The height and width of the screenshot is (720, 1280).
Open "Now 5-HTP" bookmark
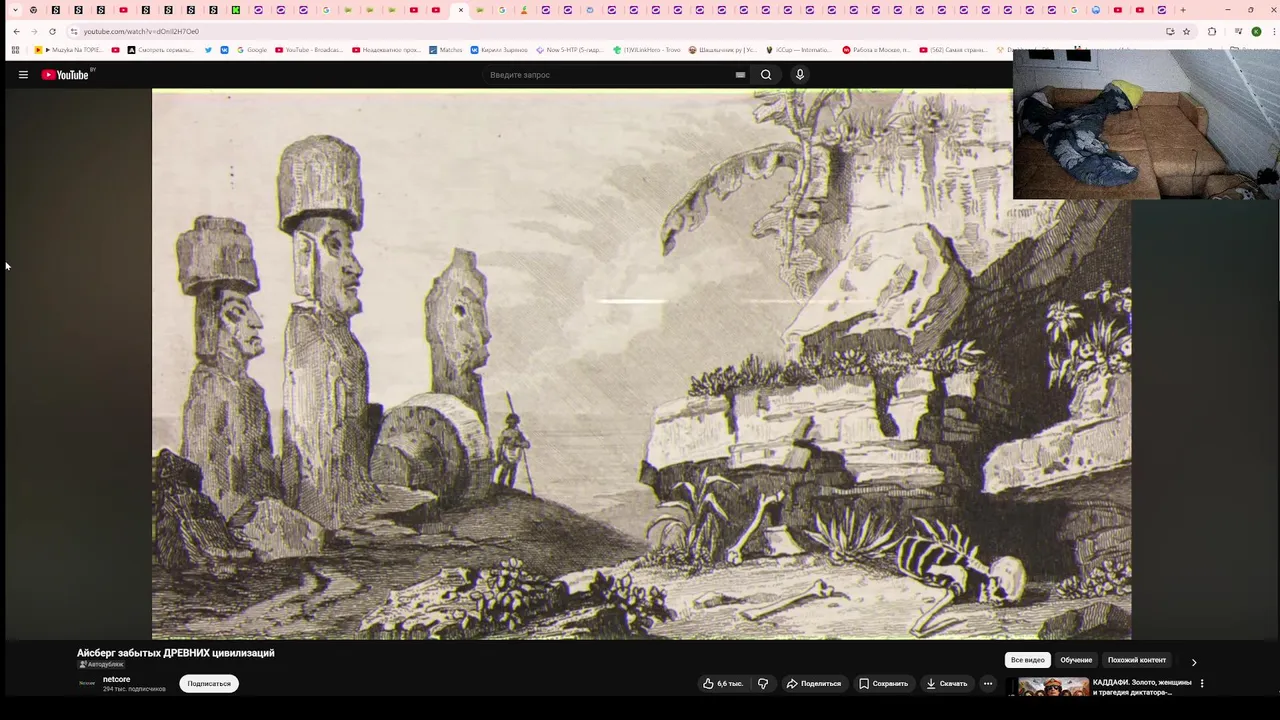569,50
